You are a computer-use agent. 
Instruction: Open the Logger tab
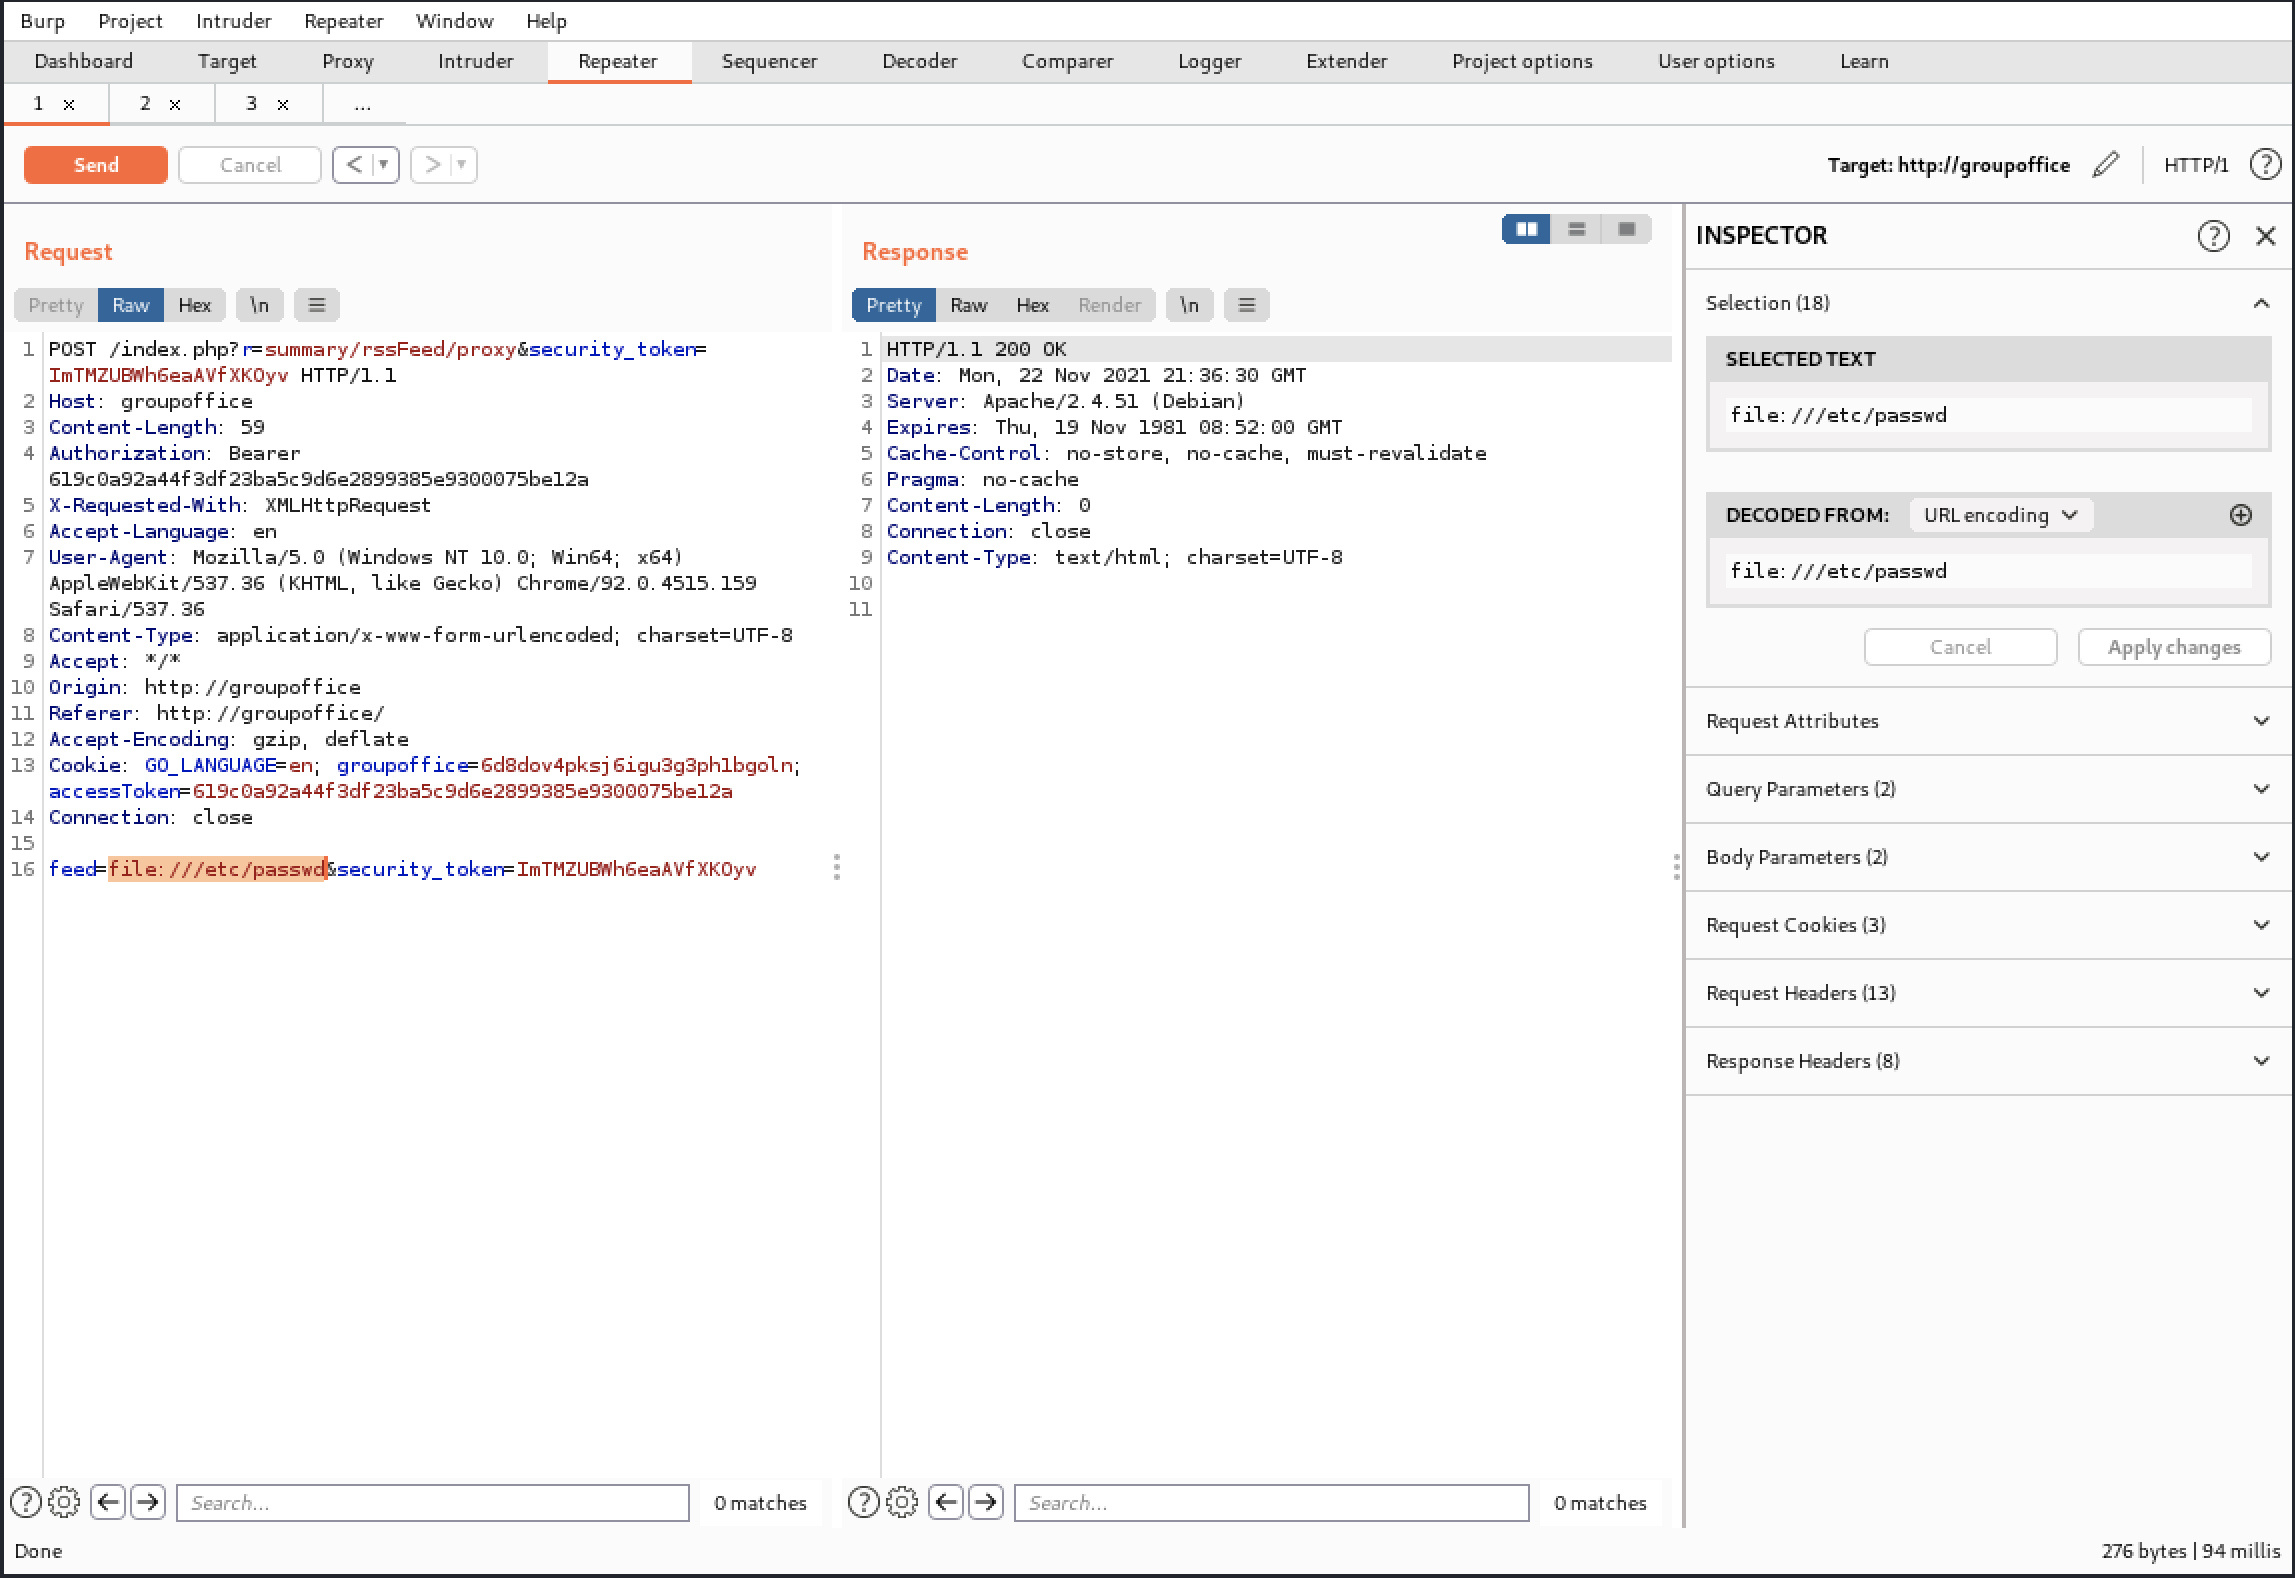pos(1209,61)
